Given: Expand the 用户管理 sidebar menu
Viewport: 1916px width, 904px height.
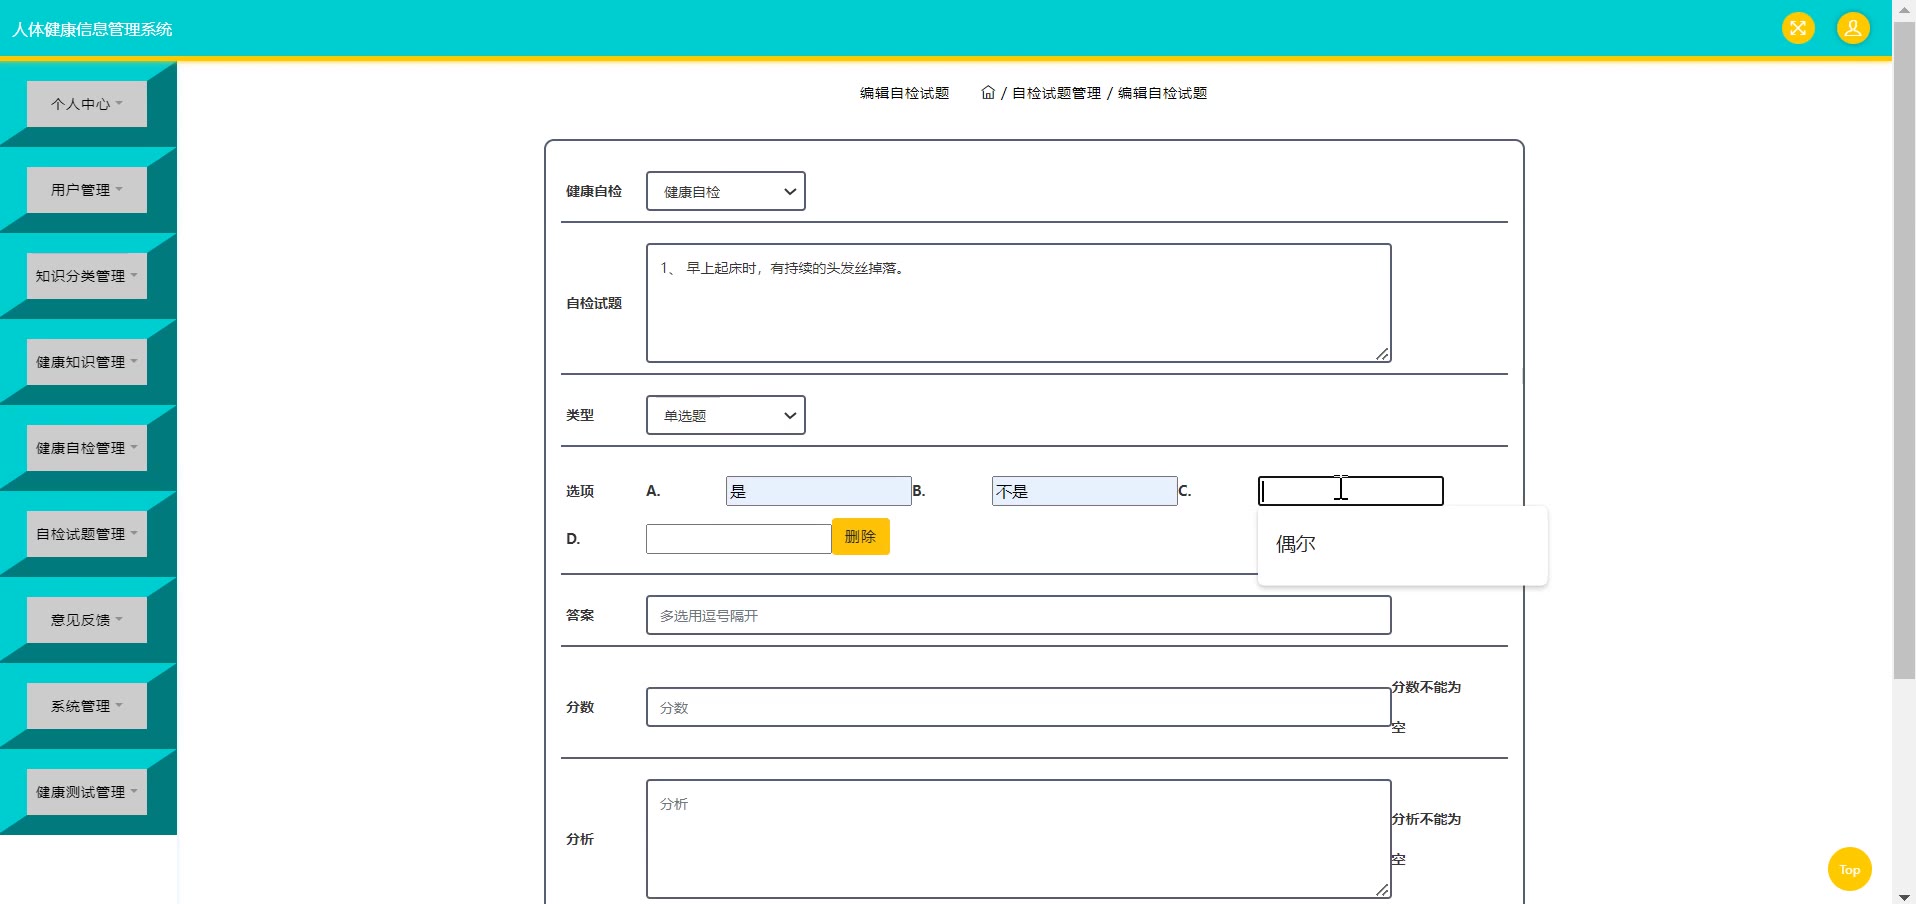Looking at the screenshot, I should point(87,190).
